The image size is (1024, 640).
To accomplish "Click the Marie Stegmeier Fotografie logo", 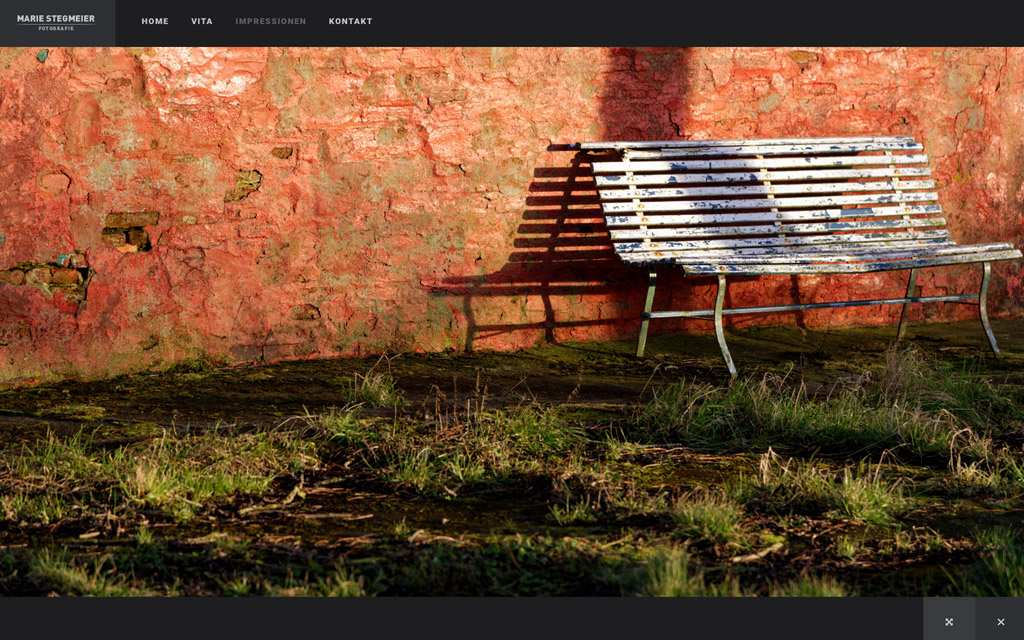I will tap(56, 22).
